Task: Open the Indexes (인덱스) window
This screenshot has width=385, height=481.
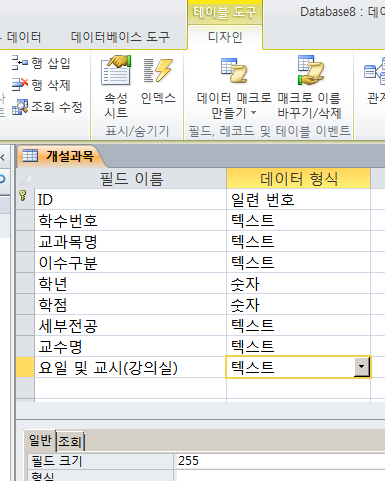Action: tap(158, 81)
